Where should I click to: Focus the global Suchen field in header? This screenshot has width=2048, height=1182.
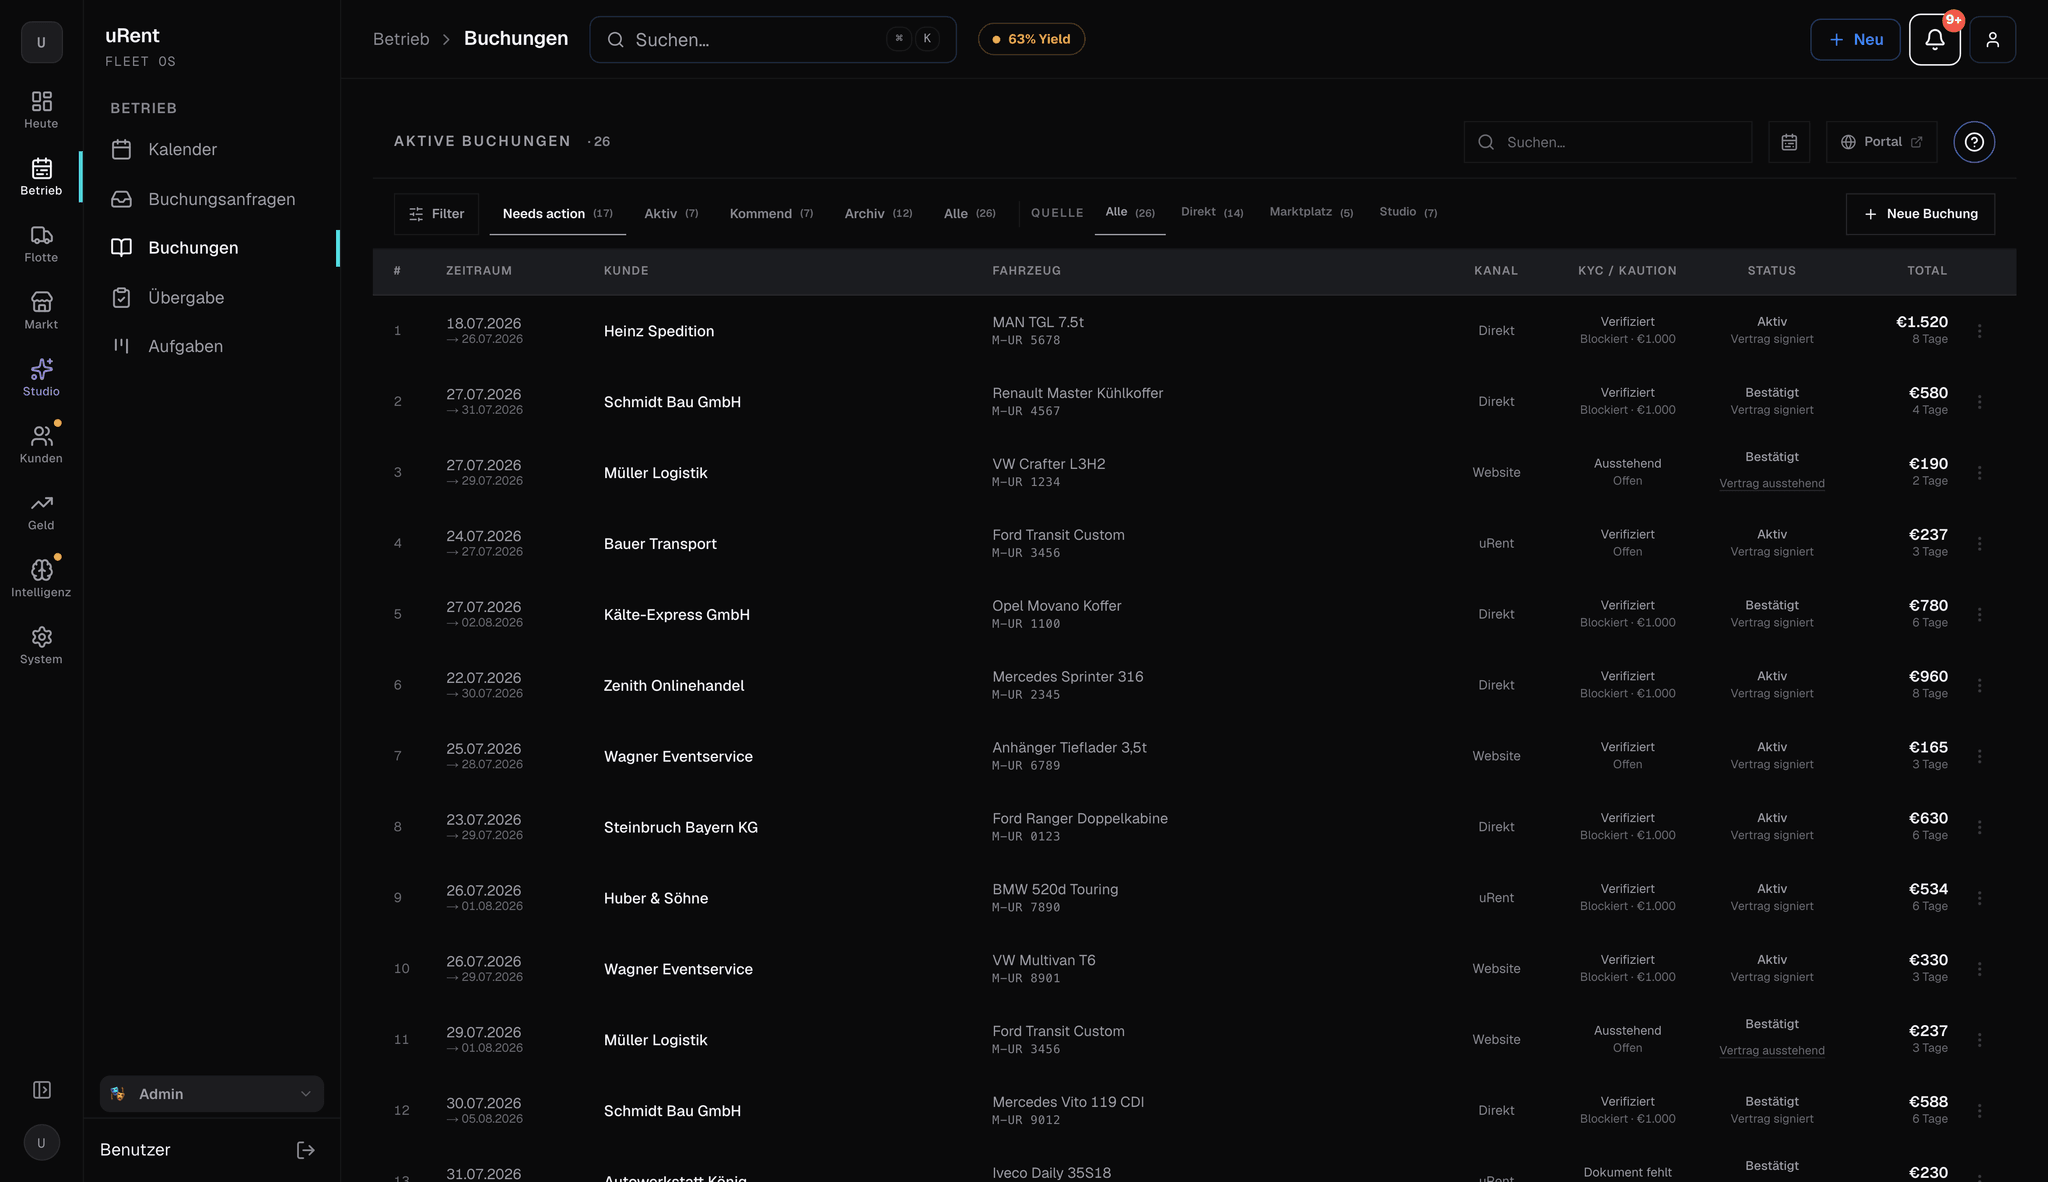pos(773,39)
